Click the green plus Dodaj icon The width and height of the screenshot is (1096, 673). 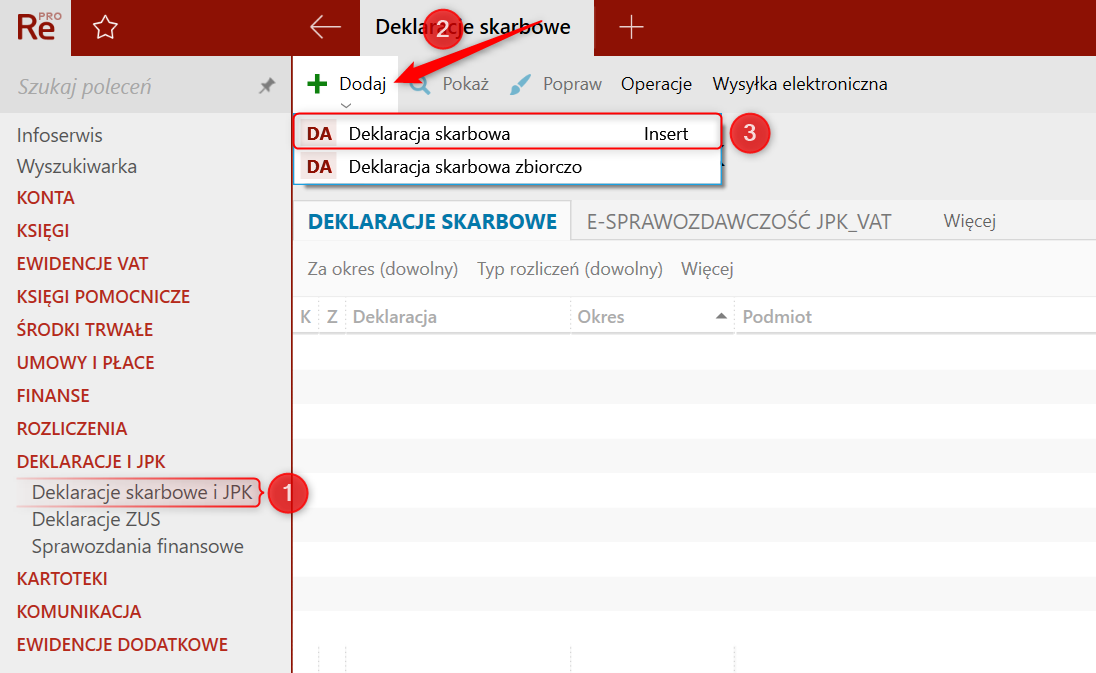(317, 84)
